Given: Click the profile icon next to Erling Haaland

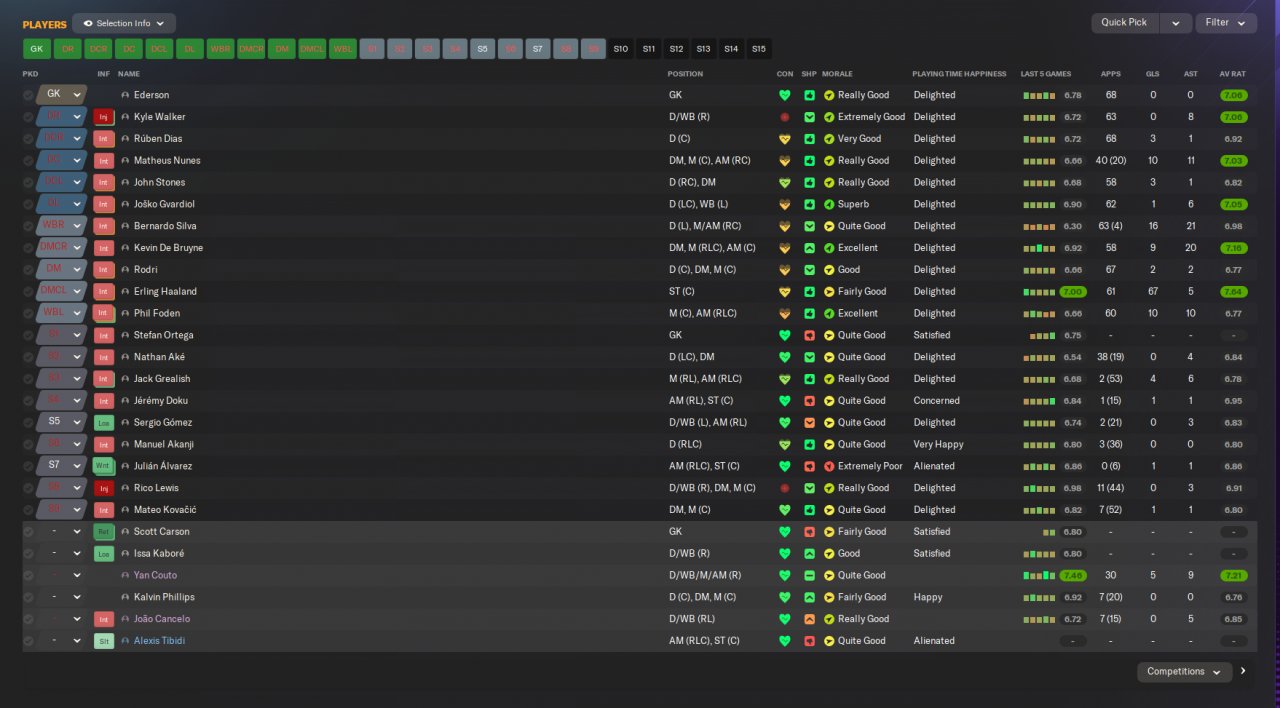Looking at the screenshot, I should coord(125,292).
